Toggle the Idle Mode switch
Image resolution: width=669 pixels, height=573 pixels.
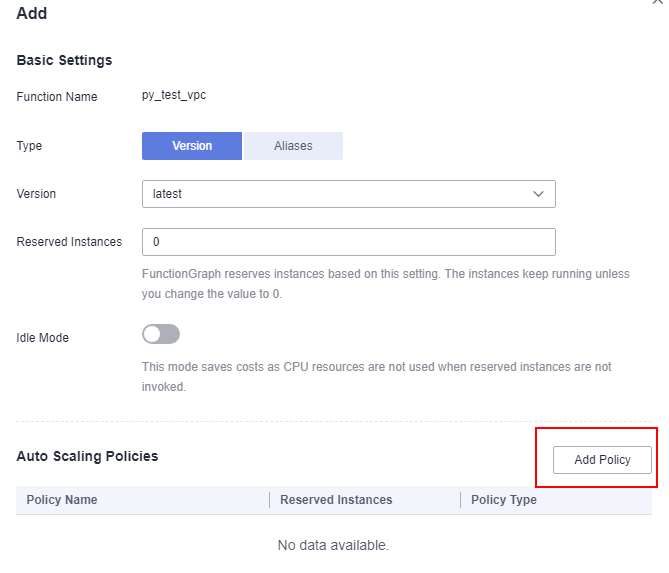click(x=161, y=334)
